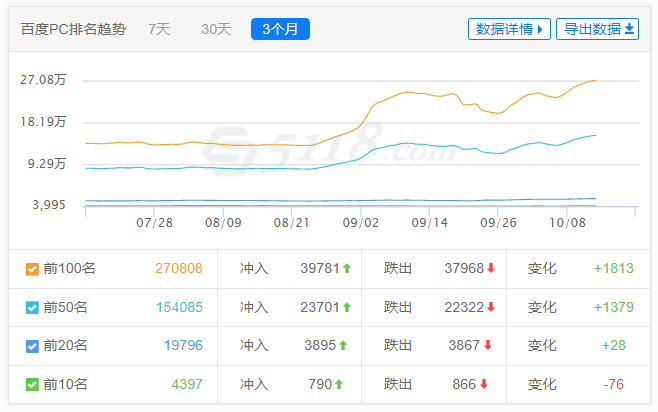Screen dimensions: 658x412
Task: Click the change value +1813
Action: tap(614, 268)
